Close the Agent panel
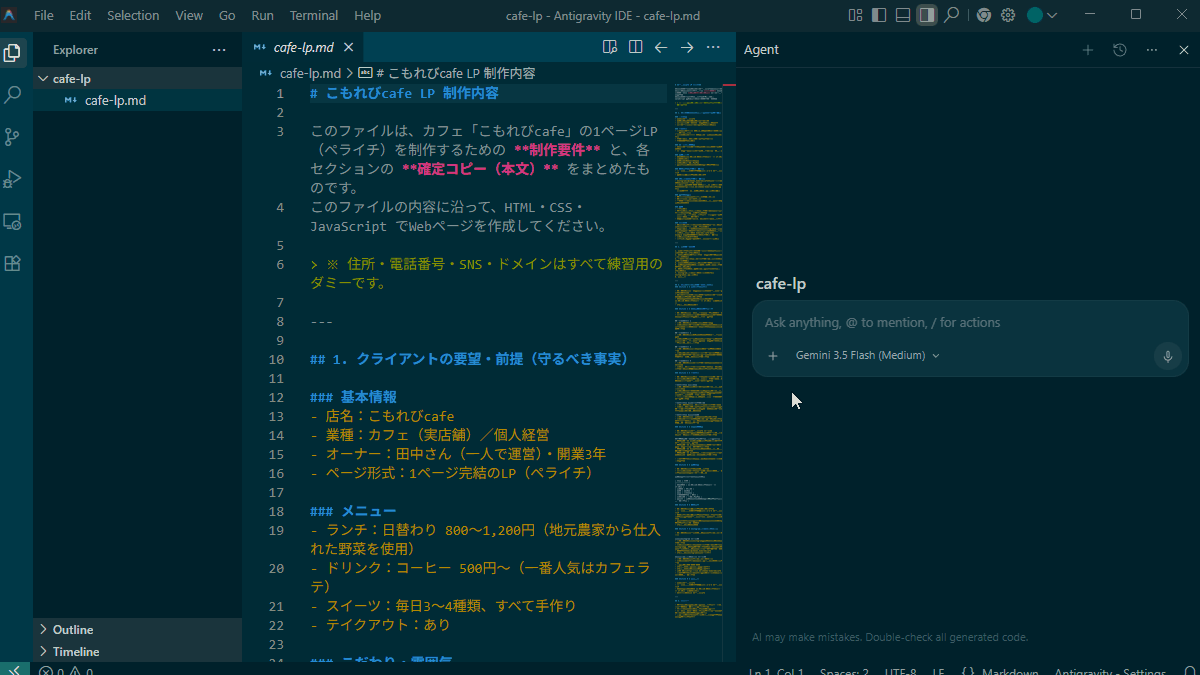1200x675 pixels. click(x=1184, y=50)
